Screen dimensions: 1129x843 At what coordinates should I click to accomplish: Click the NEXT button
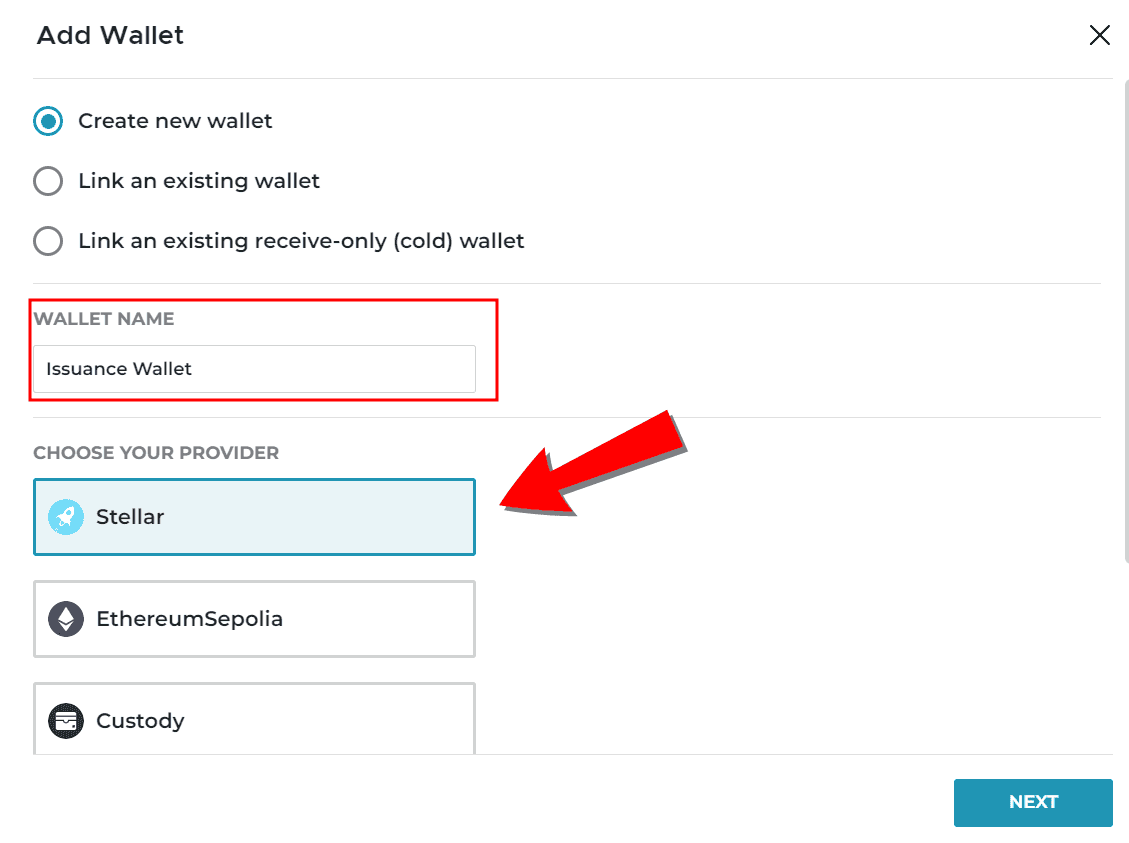coord(1033,802)
